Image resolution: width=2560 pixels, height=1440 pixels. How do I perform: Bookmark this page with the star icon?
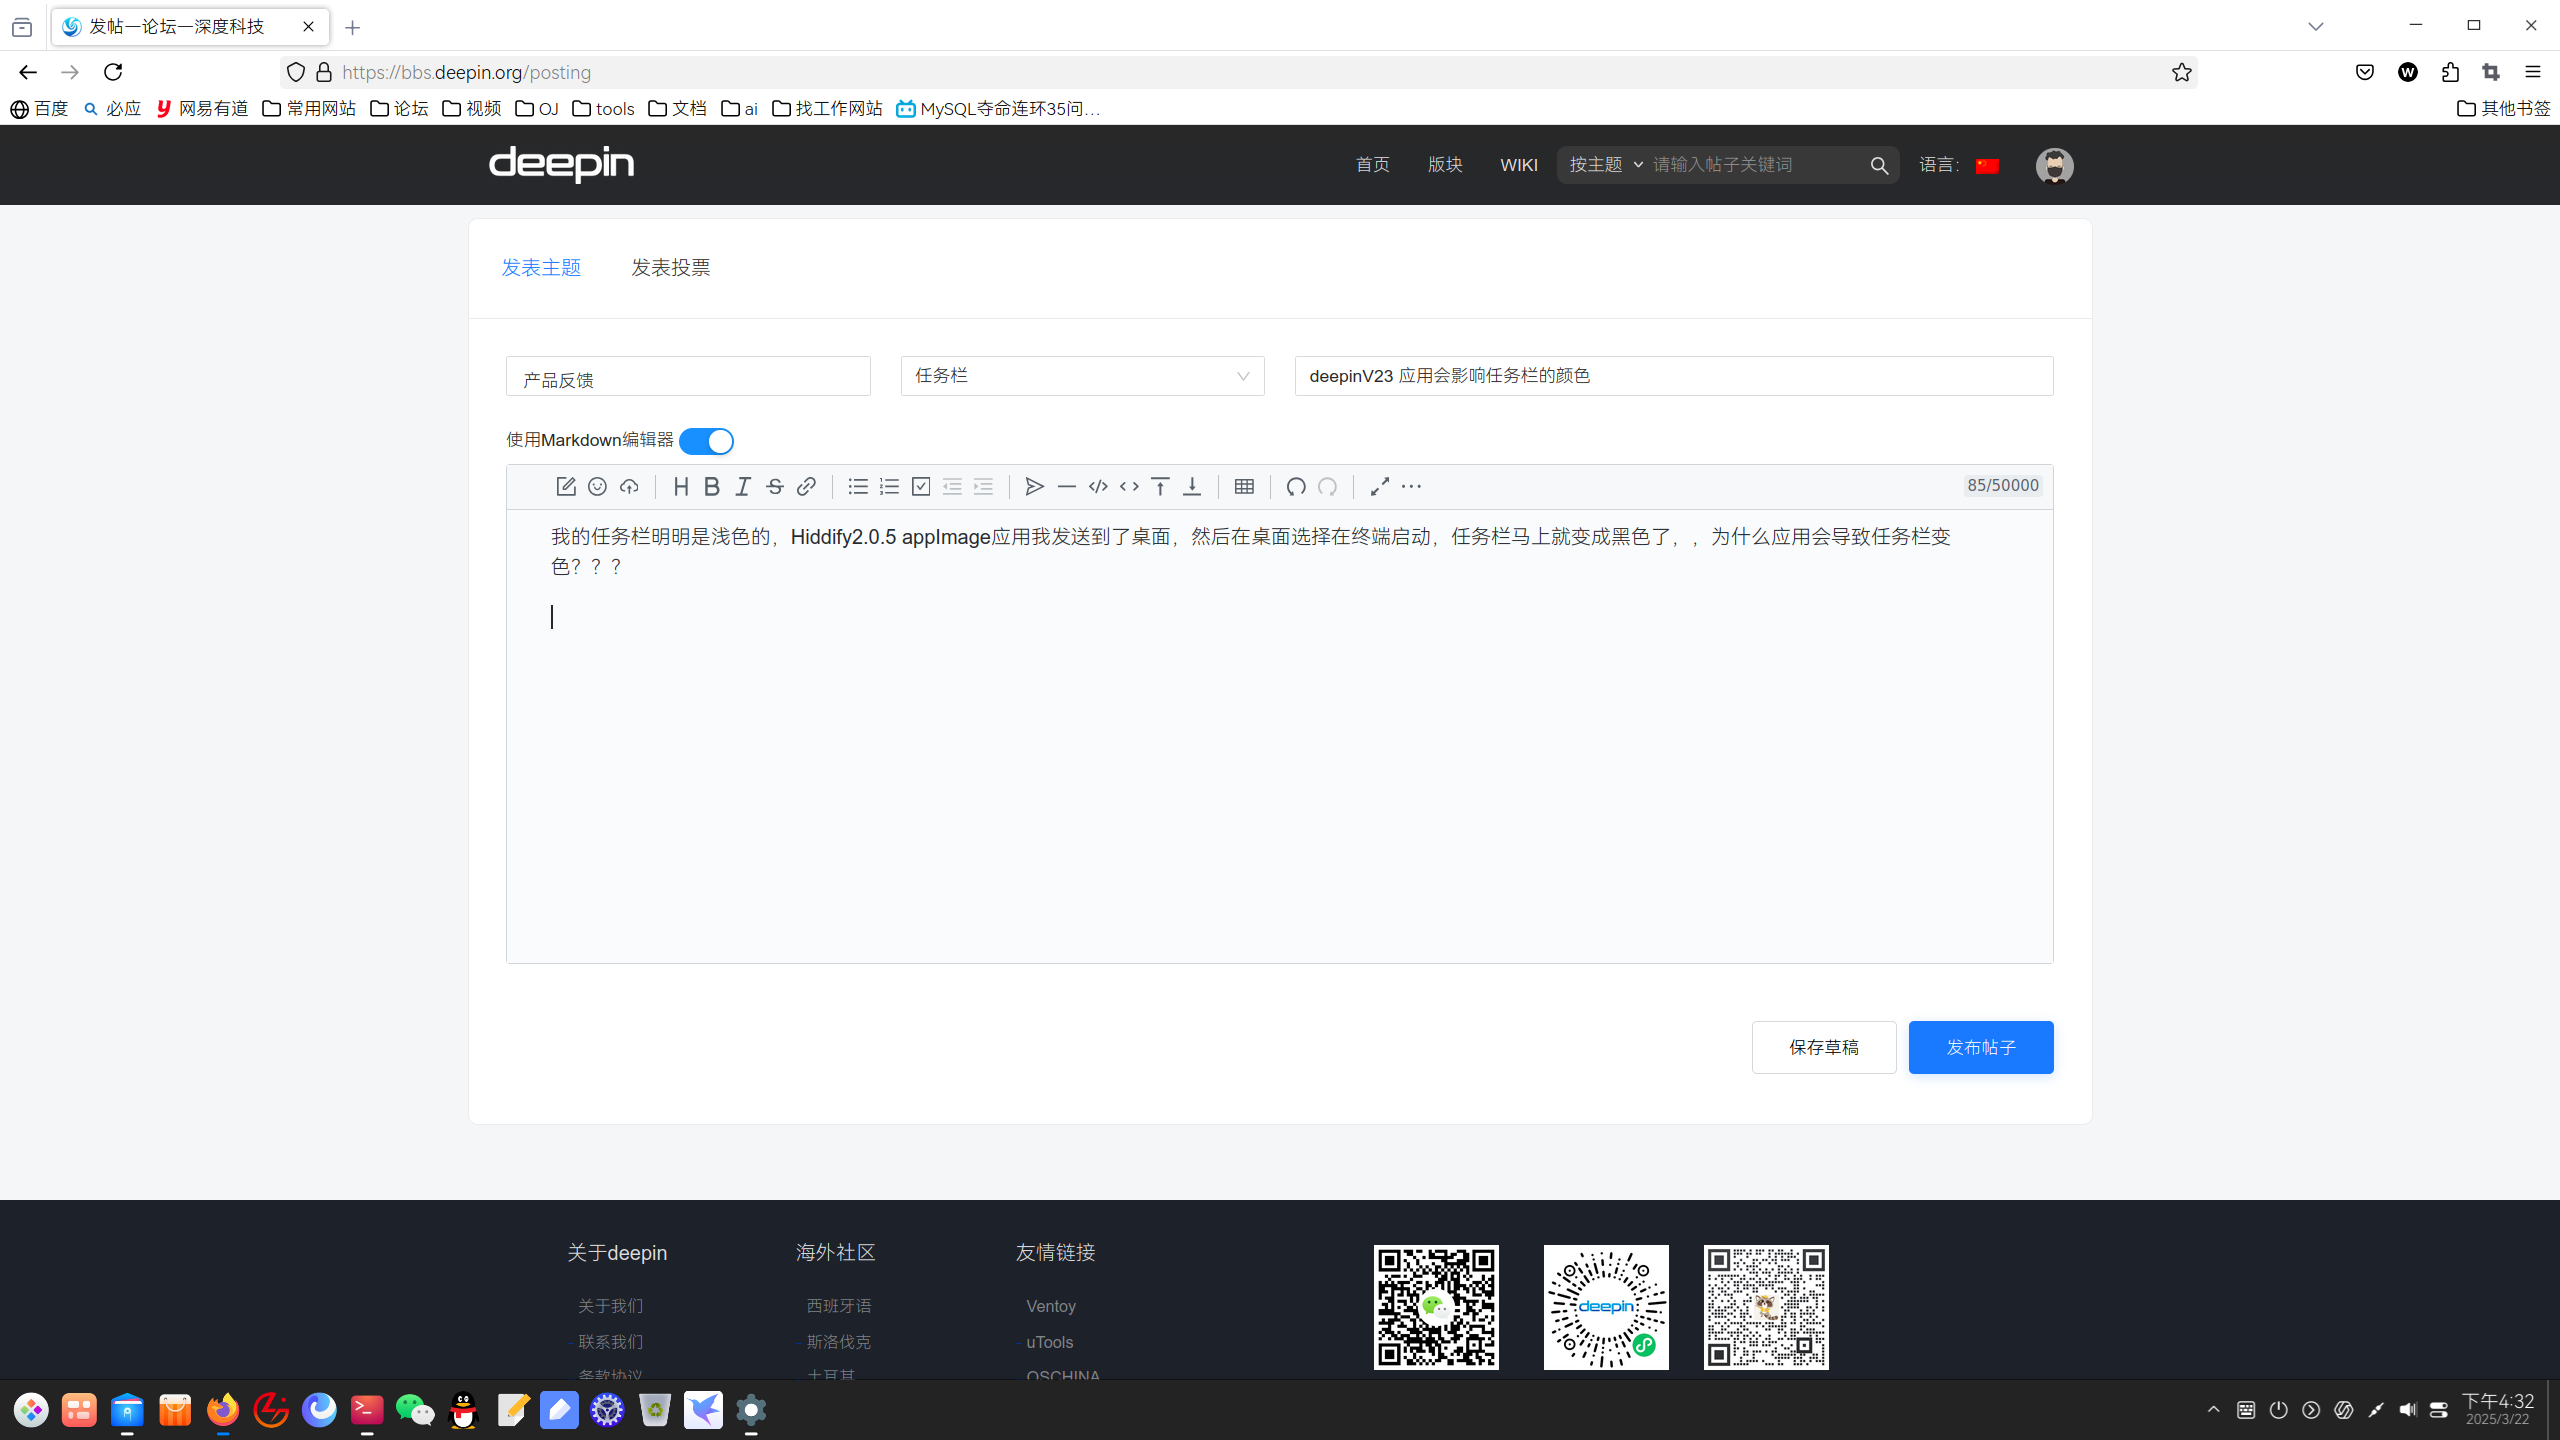point(2182,72)
